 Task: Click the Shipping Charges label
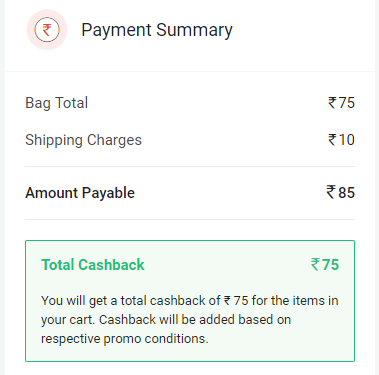click(x=83, y=140)
